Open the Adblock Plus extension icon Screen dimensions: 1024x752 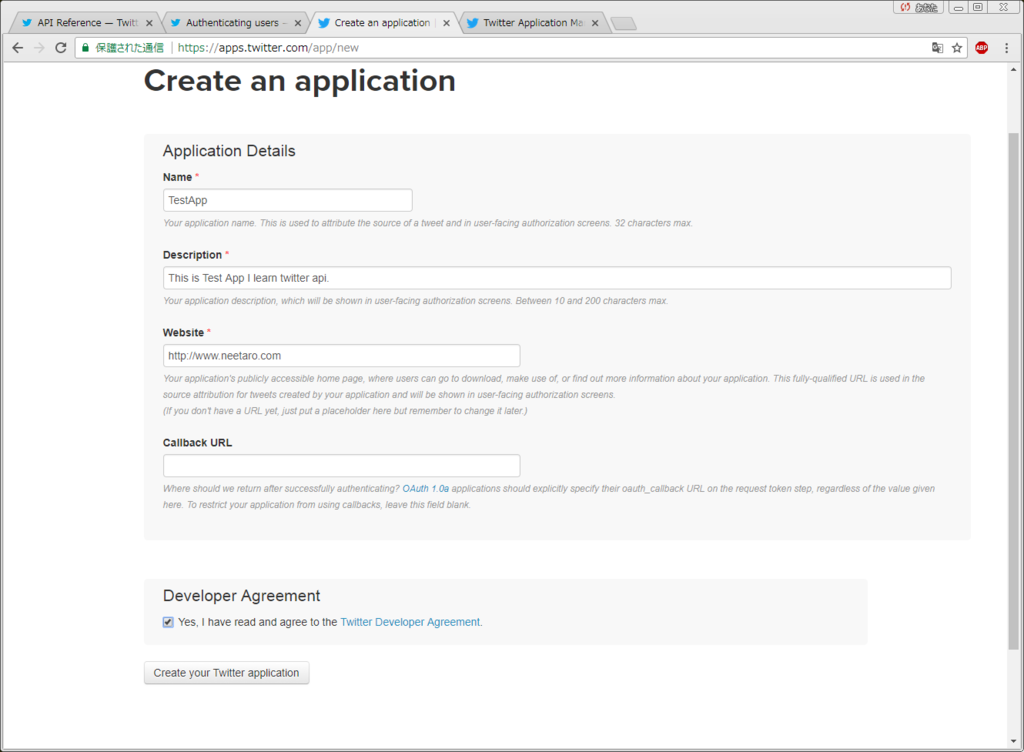pyautogui.click(x=982, y=48)
